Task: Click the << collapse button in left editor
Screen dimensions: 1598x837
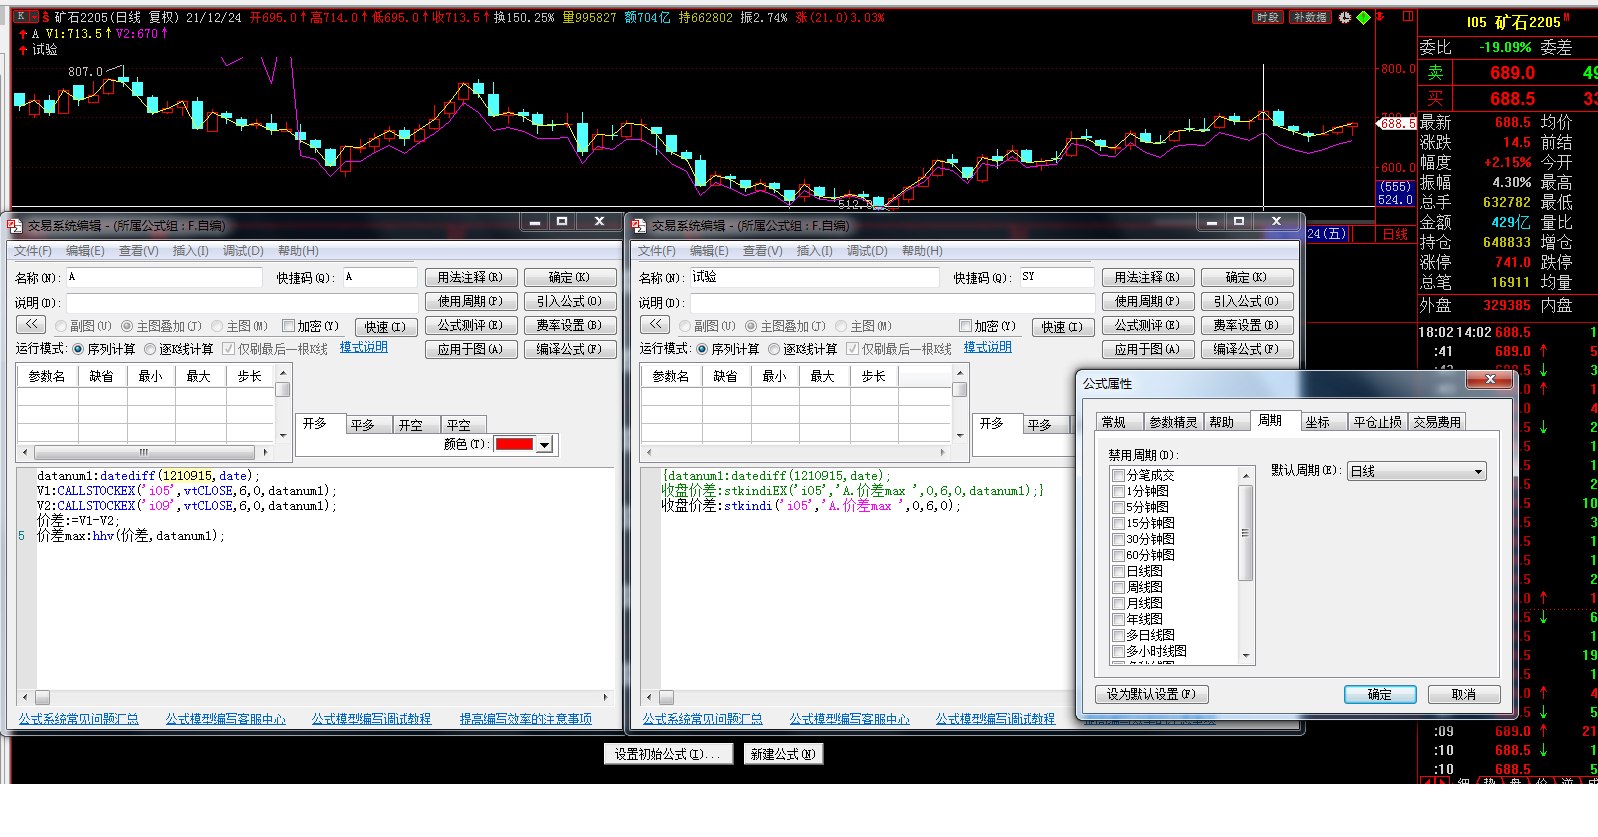Action: pos(31,324)
